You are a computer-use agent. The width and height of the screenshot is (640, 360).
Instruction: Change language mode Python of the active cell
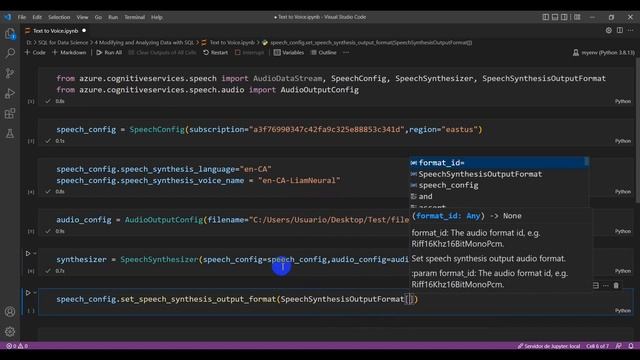[x=623, y=311]
